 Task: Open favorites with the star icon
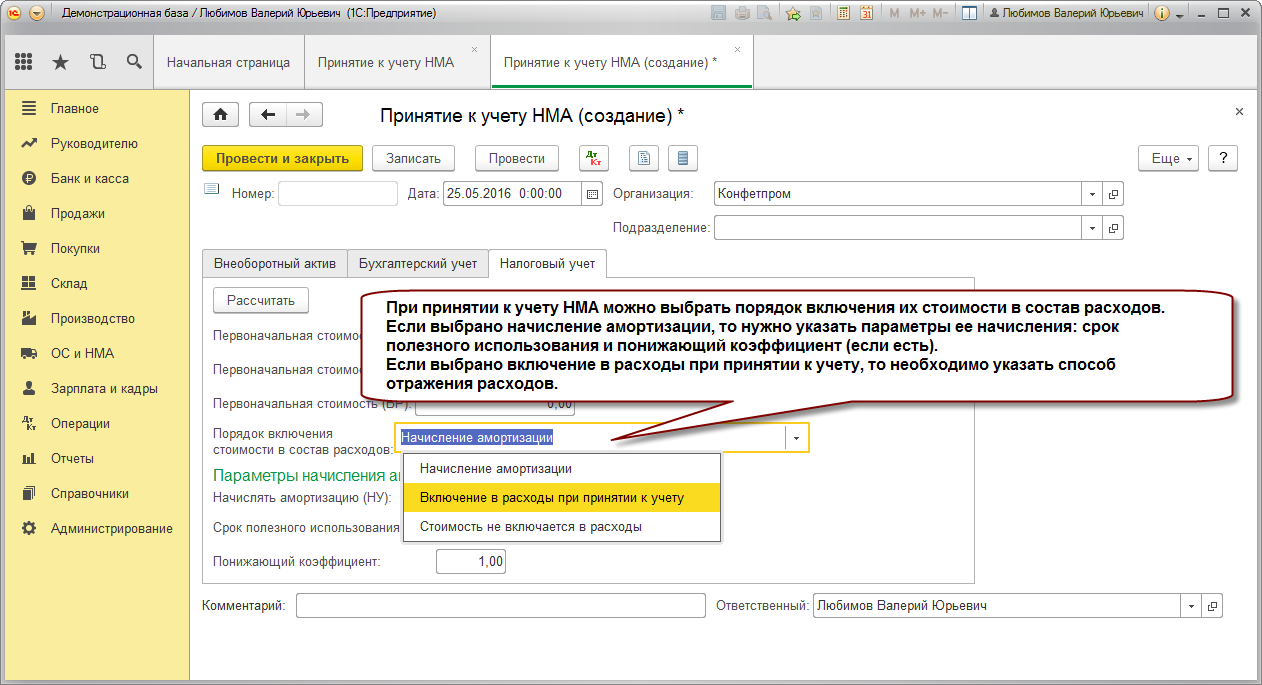point(60,62)
